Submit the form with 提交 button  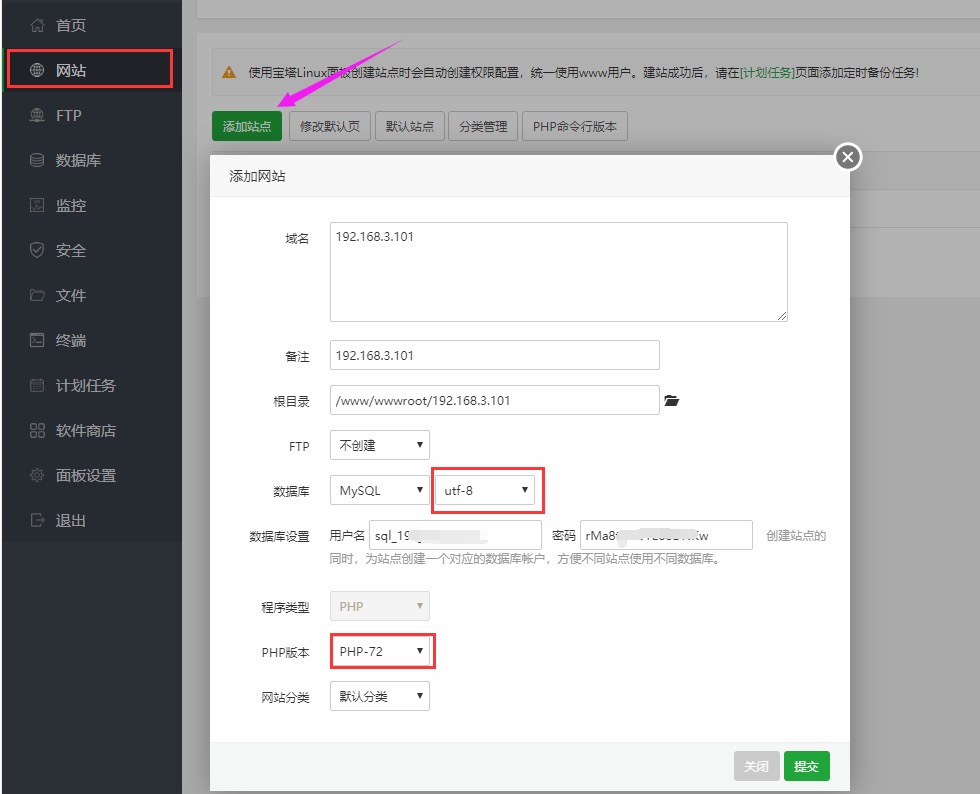coord(806,766)
